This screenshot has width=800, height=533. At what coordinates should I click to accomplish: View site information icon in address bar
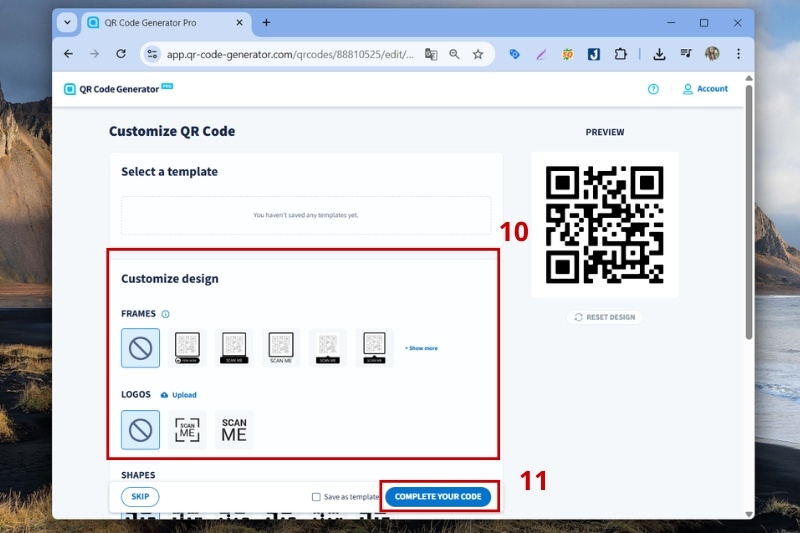pyautogui.click(x=152, y=54)
